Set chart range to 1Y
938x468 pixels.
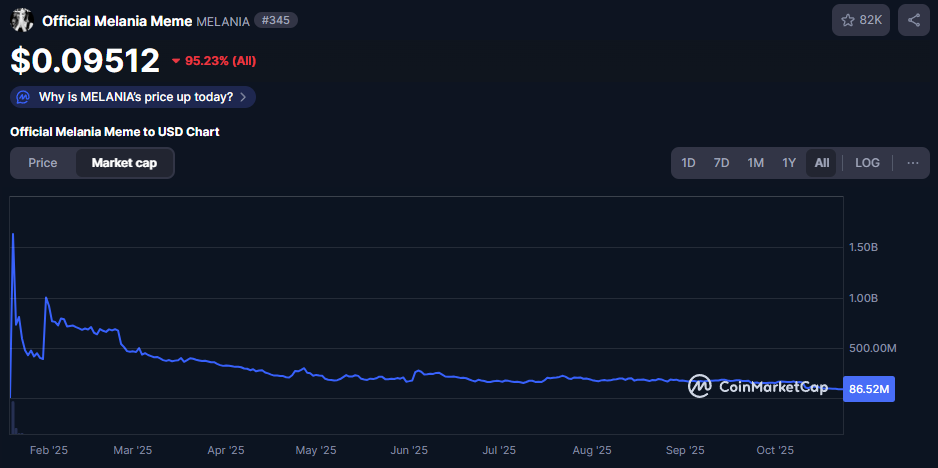789,163
